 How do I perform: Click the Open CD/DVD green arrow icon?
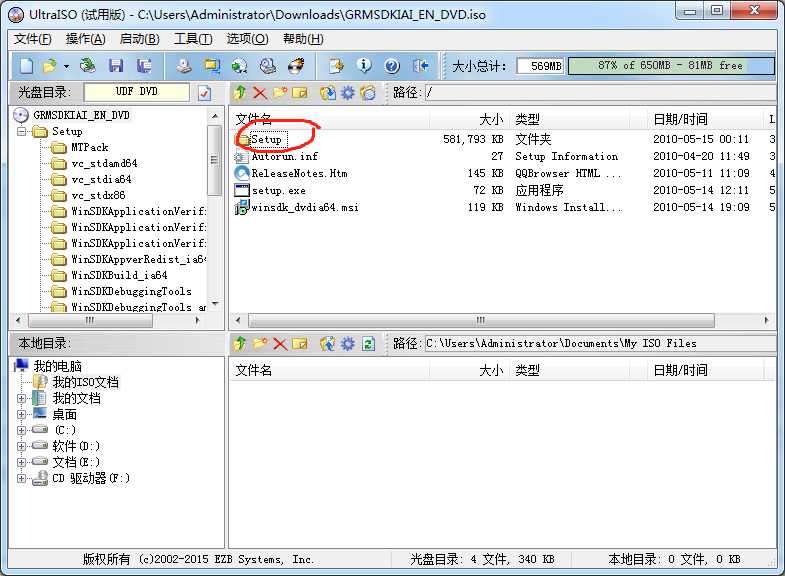pyautogui.click(x=88, y=66)
